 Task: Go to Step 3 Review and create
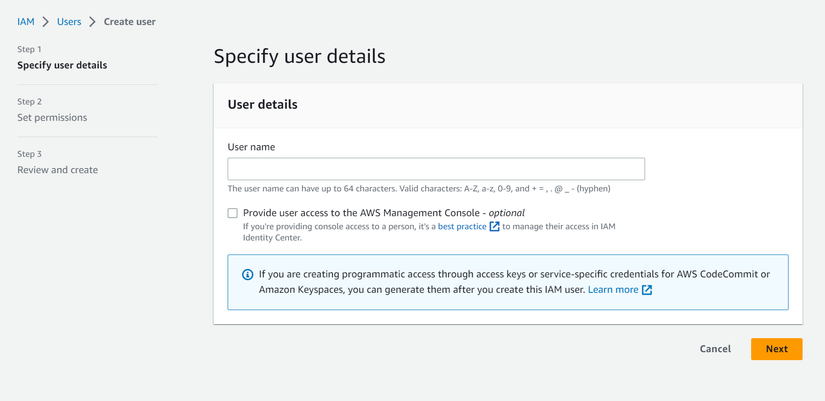(x=57, y=170)
